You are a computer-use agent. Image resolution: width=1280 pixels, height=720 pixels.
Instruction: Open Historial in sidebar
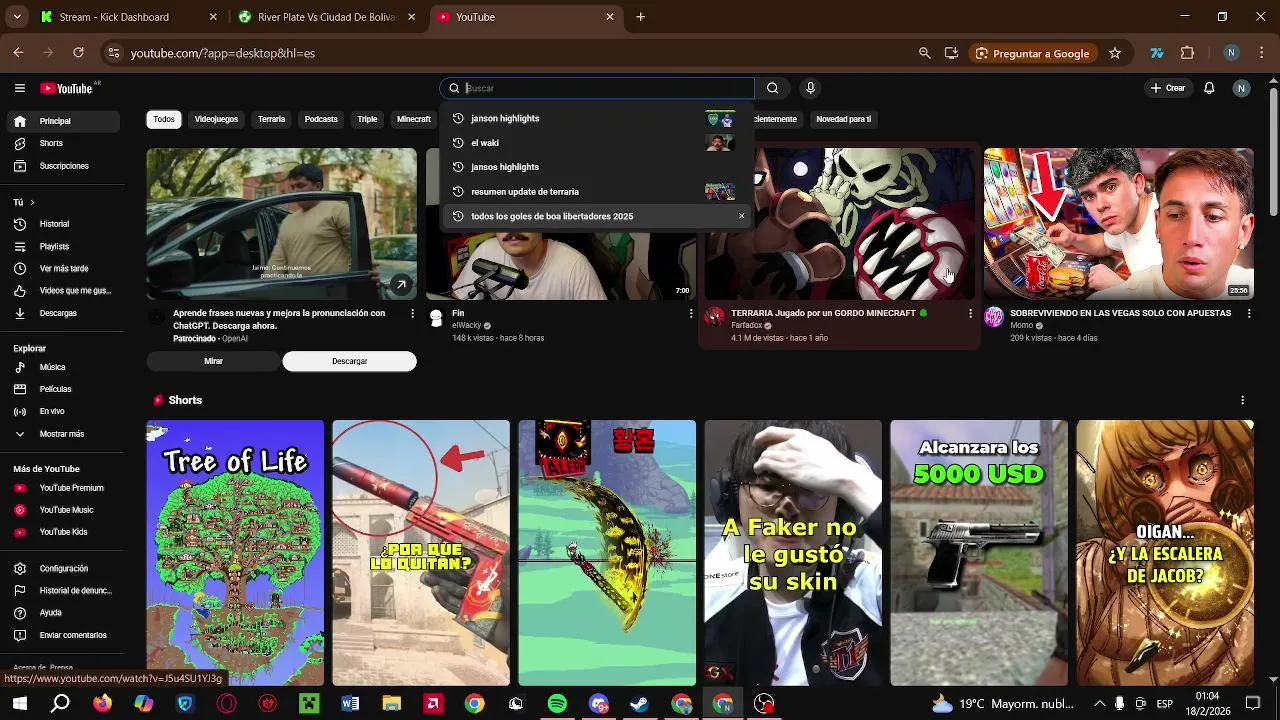[x=65, y=224]
